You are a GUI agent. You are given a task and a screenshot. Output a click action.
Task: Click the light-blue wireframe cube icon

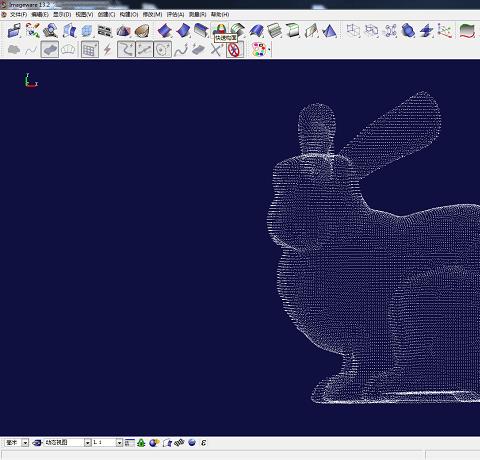click(x=87, y=31)
